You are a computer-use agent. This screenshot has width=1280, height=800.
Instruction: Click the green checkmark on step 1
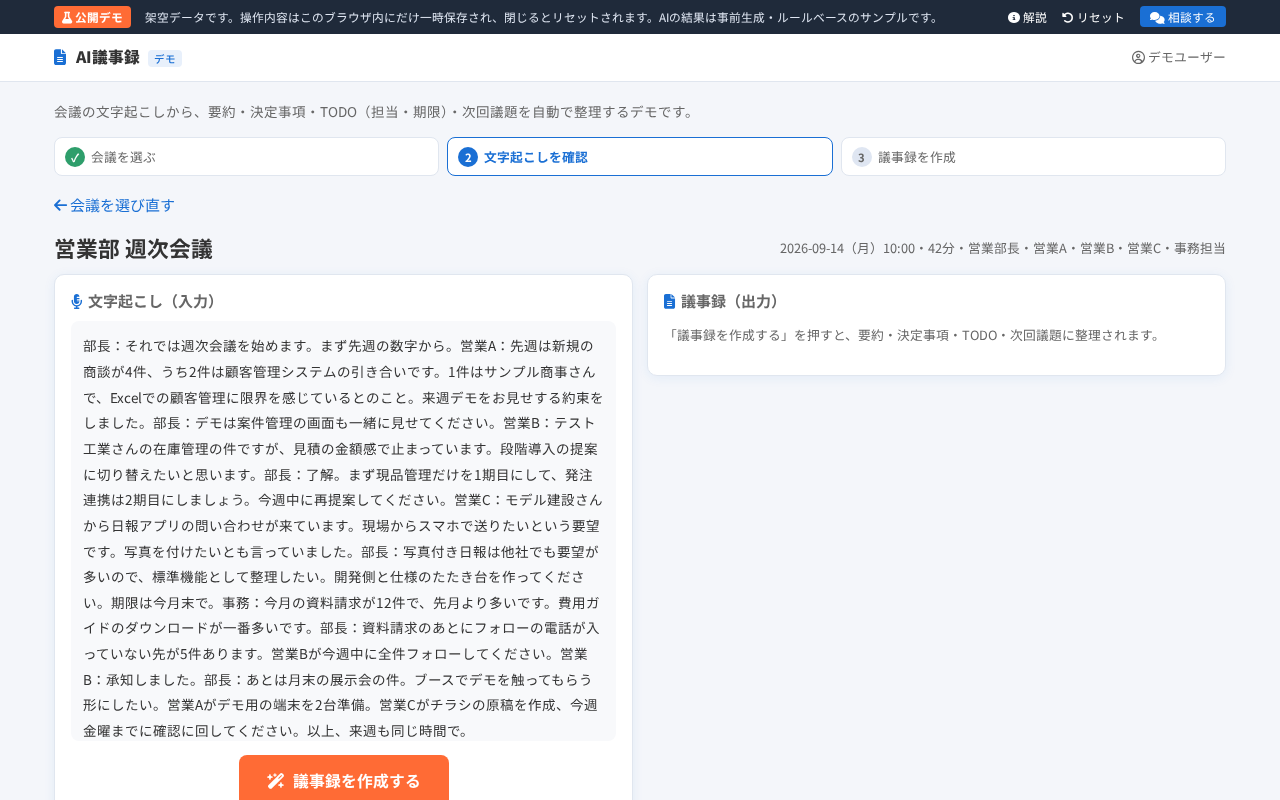pyautogui.click(x=75, y=157)
